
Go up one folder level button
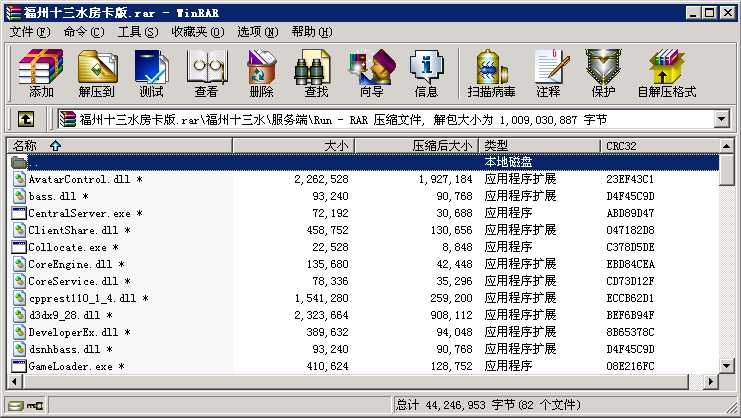26,119
